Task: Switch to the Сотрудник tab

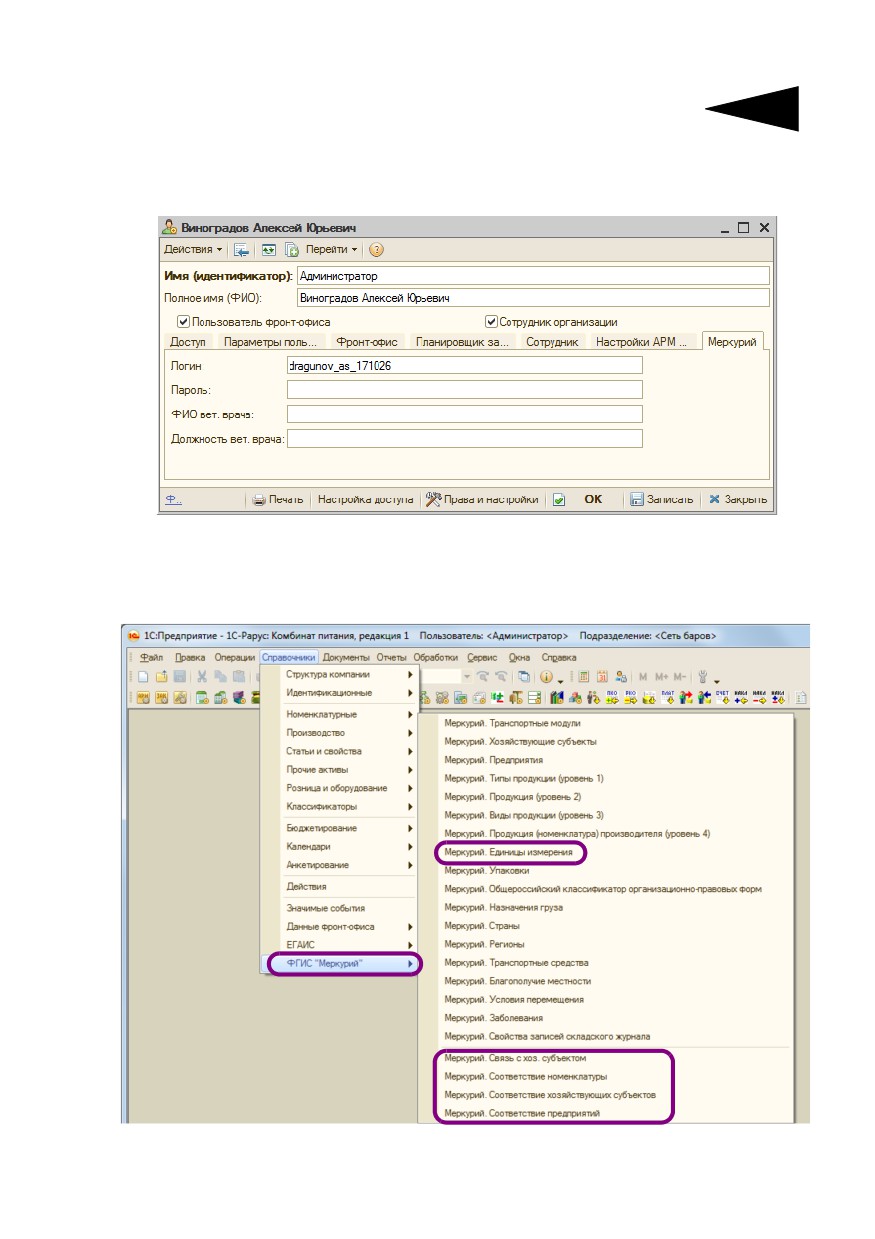Action: (x=553, y=342)
